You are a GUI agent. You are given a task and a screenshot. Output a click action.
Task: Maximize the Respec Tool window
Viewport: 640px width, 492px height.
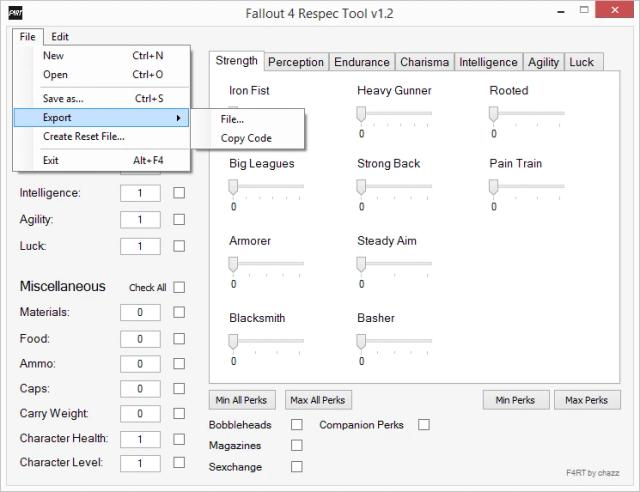click(584, 10)
